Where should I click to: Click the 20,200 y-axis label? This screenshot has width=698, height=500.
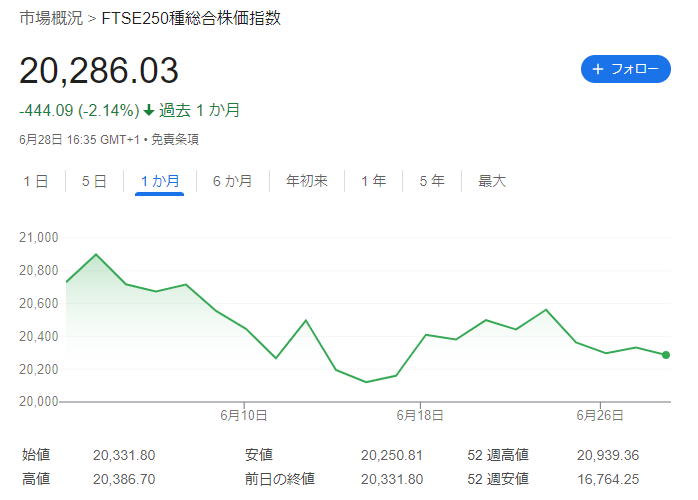39,369
